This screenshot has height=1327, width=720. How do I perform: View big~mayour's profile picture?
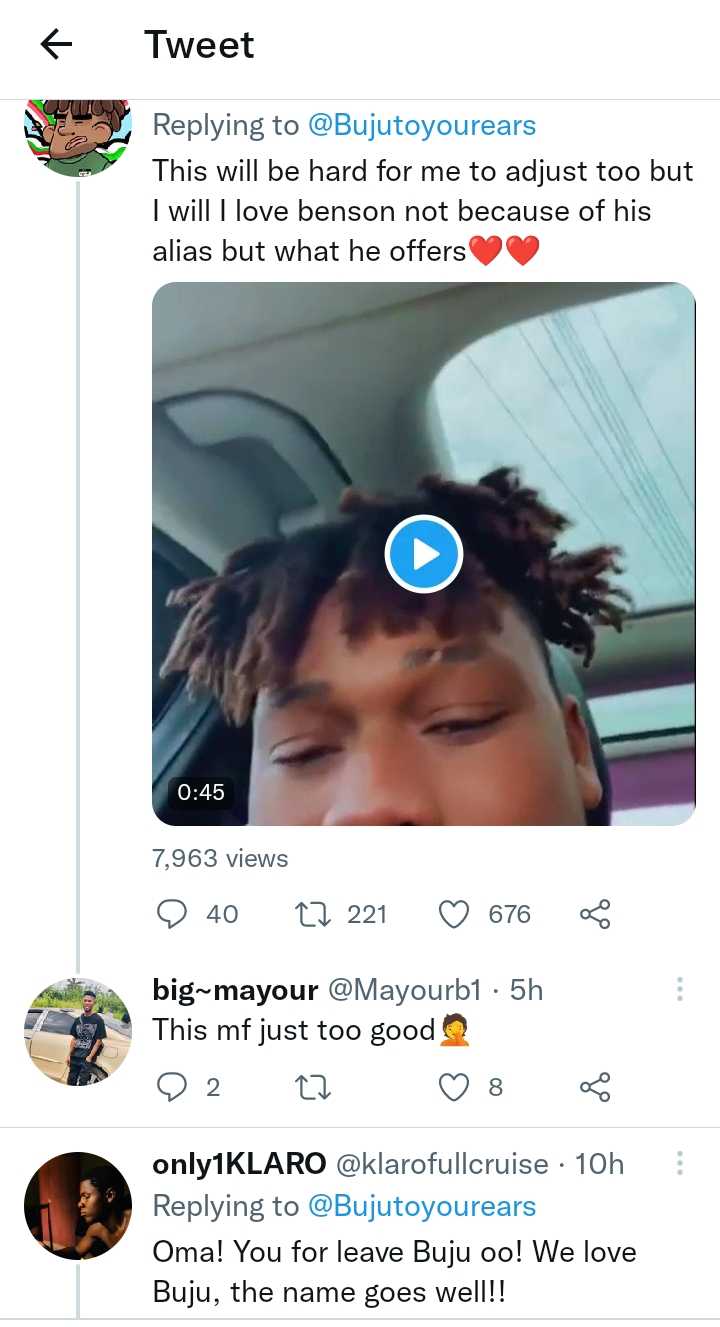click(78, 1031)
